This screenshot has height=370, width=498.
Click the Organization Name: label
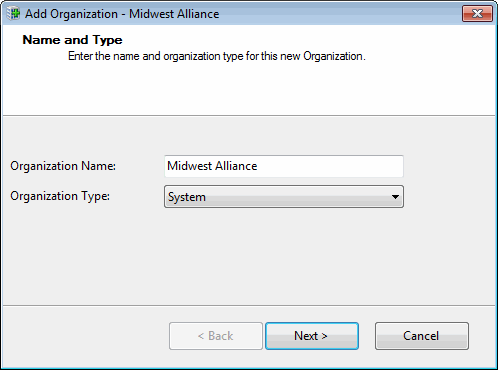tap(63, 166)
